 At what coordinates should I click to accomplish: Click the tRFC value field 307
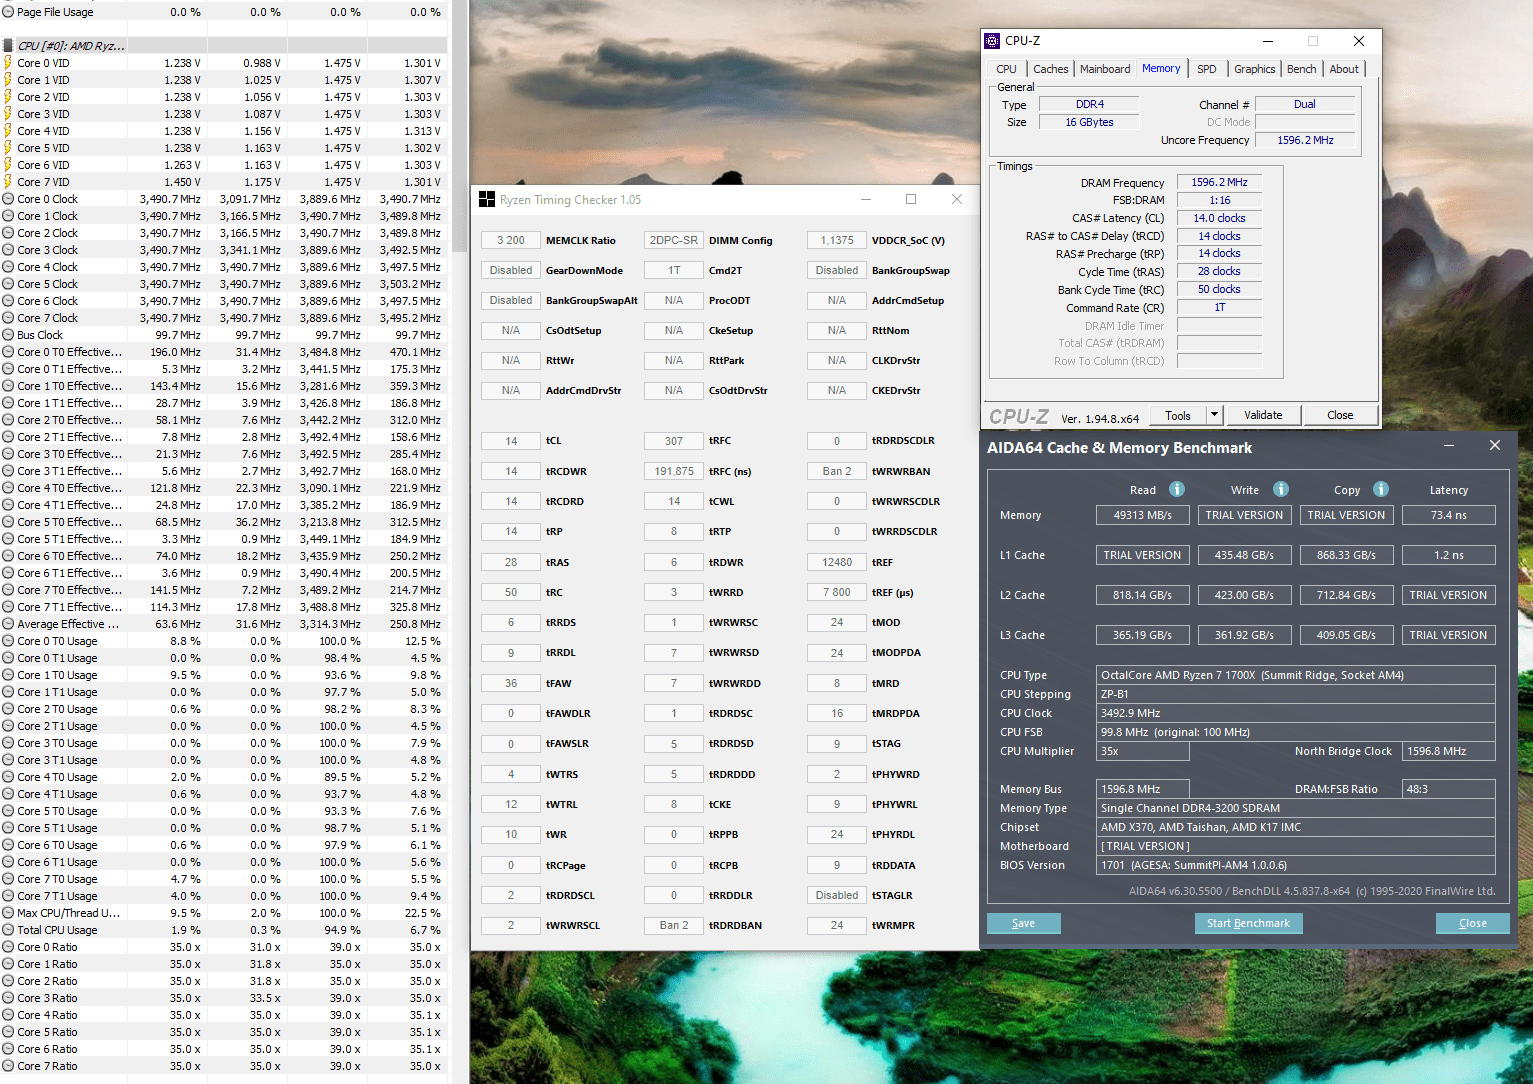point(674,441)
